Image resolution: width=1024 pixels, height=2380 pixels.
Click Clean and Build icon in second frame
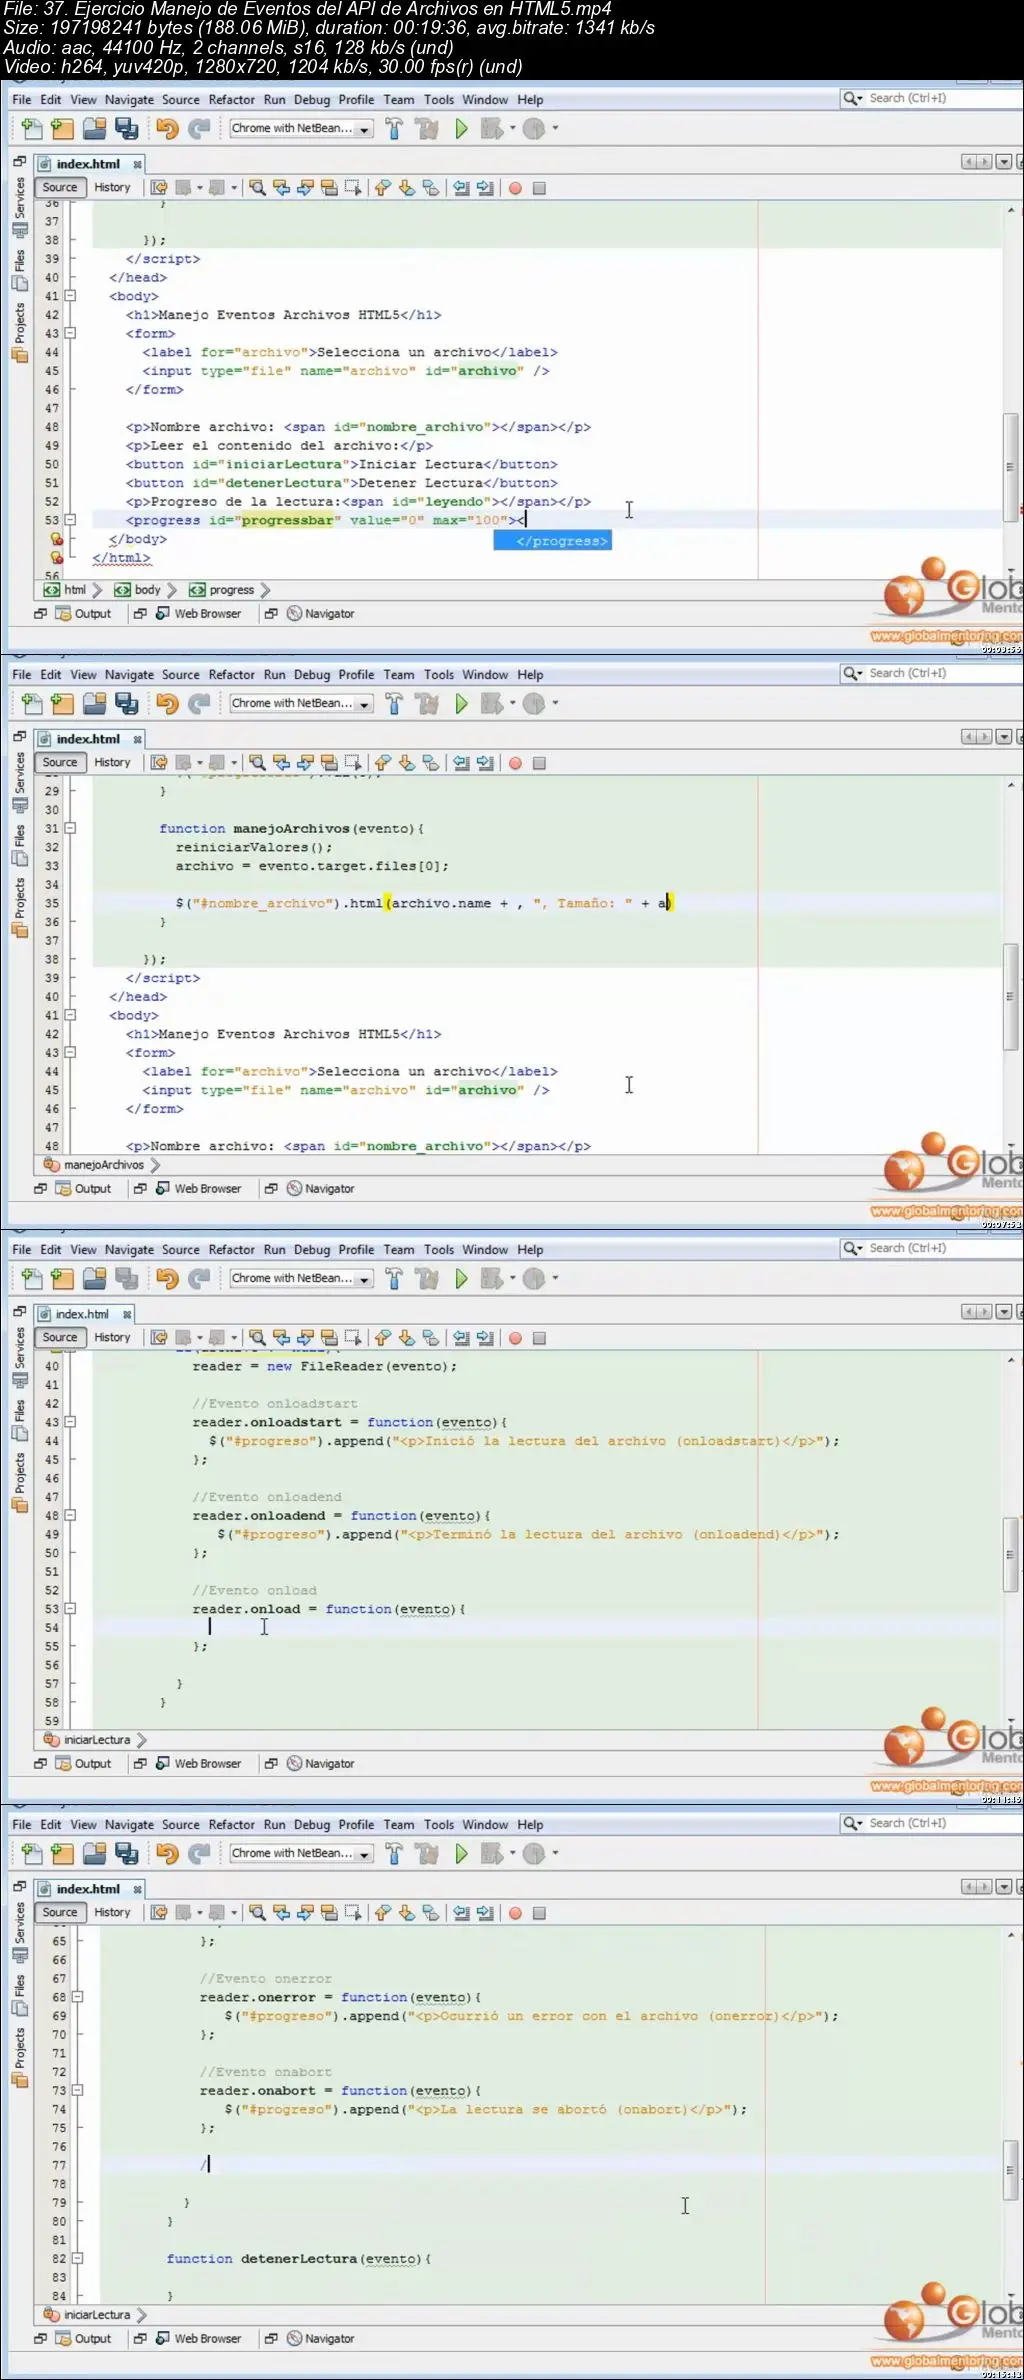[427, 704]
